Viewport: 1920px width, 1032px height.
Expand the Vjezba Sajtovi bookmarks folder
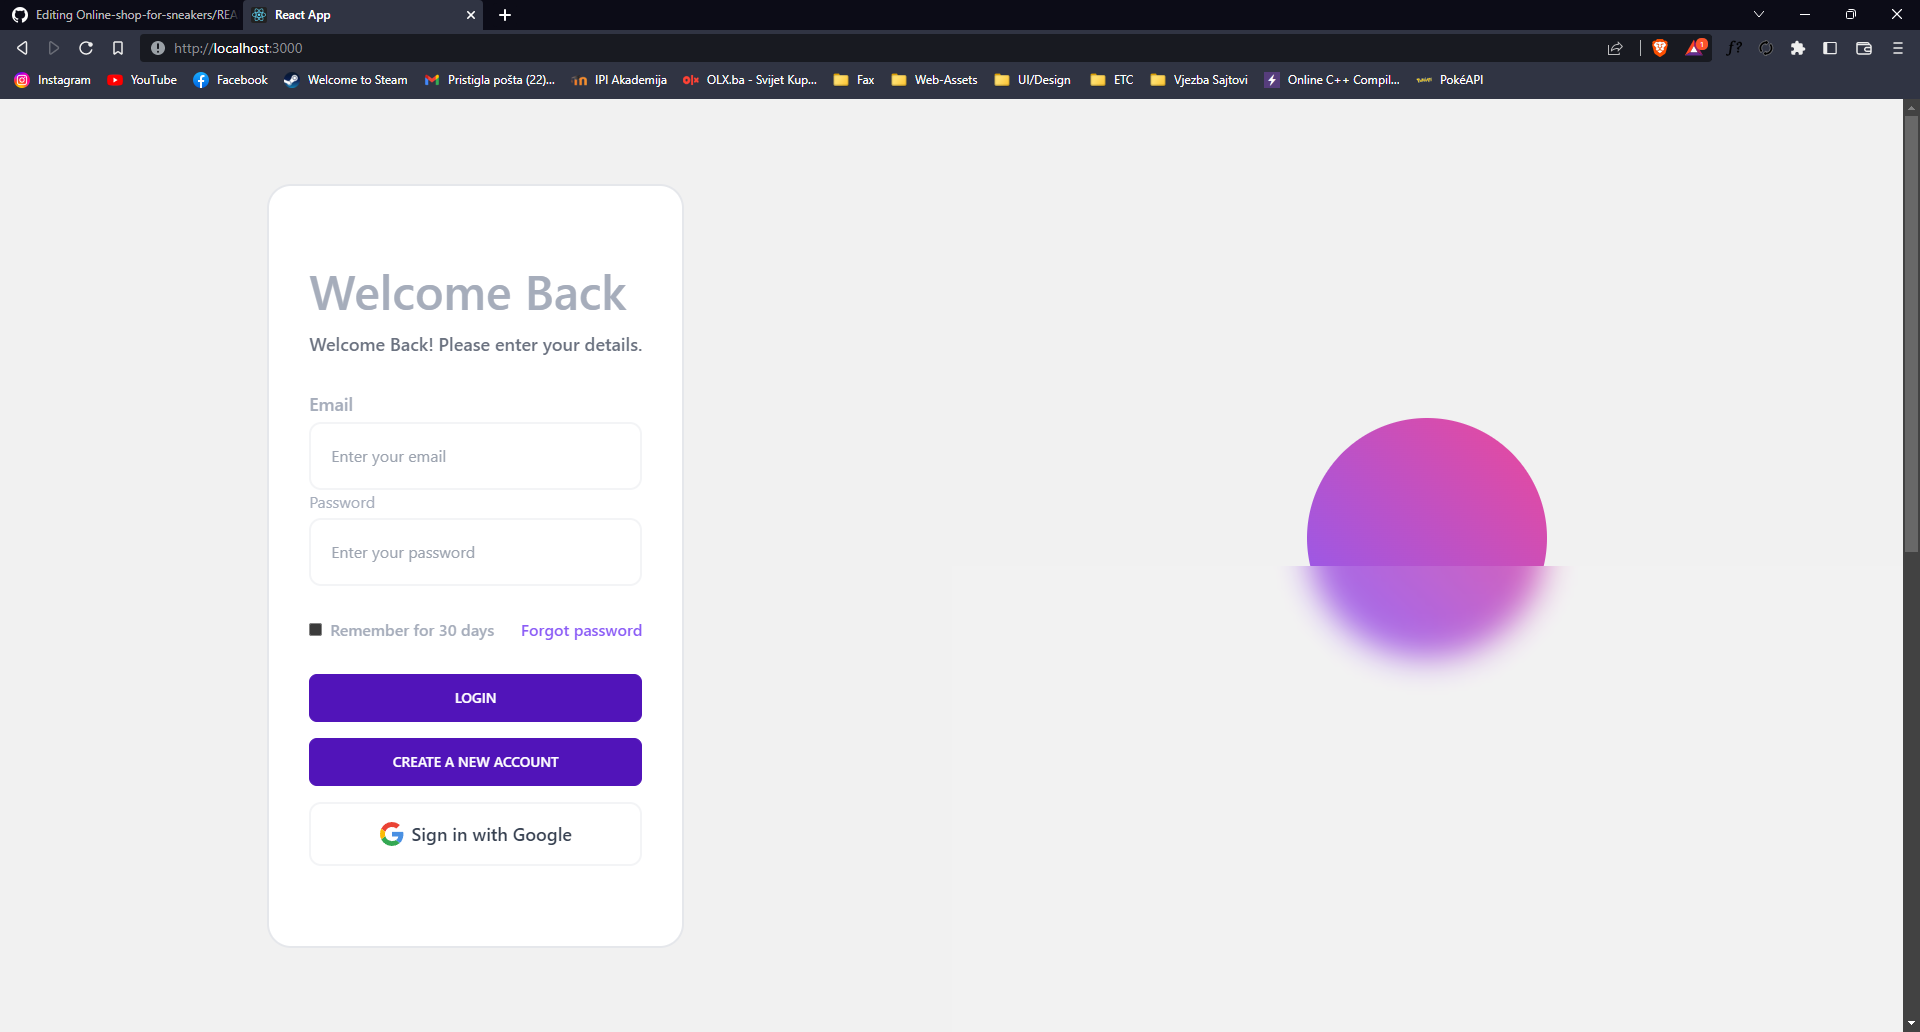(x=1199, y=80)
